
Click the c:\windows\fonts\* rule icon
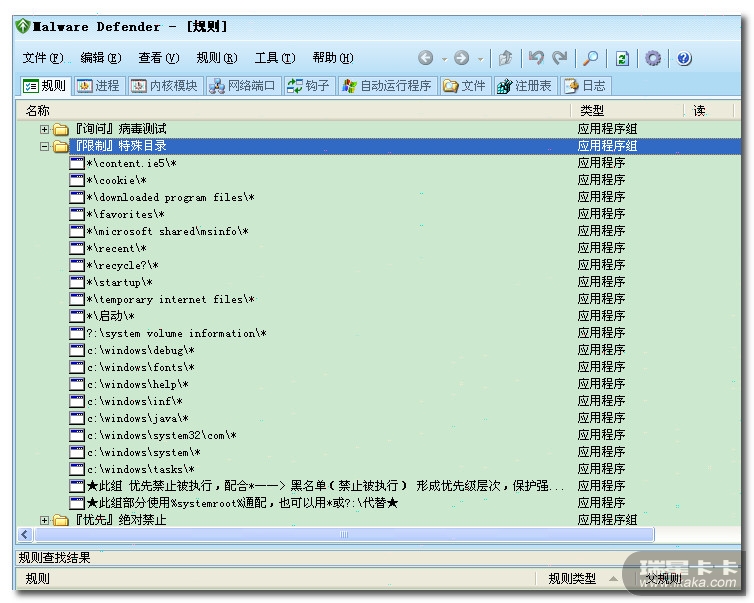(x=77, y=367)
